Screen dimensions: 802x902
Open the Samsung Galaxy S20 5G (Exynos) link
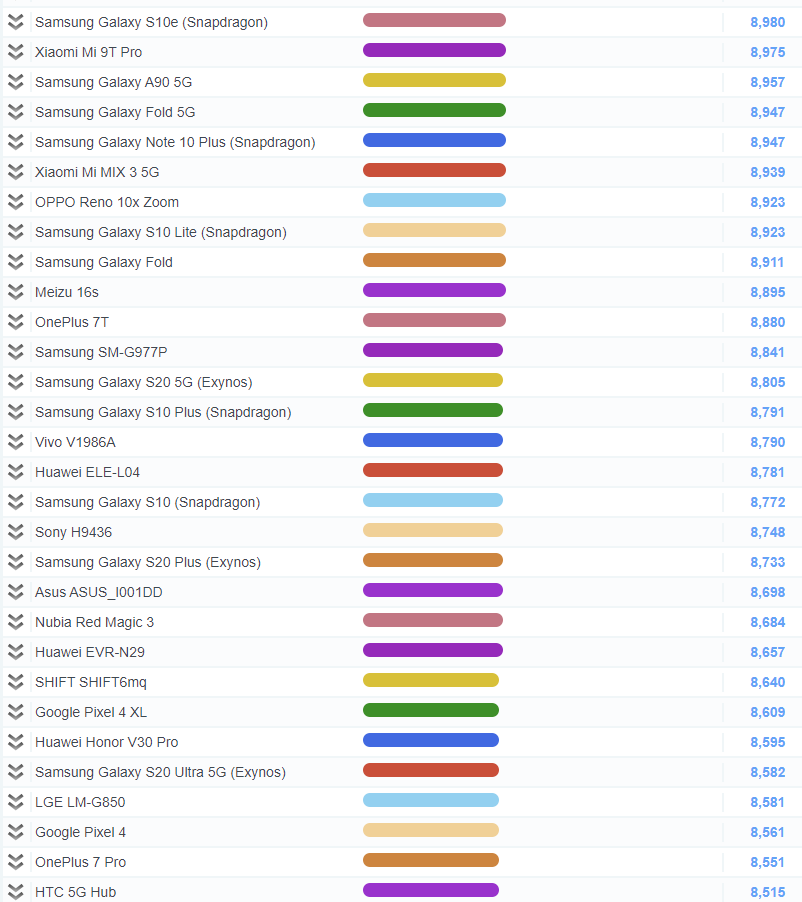click(x=144, y=383)
